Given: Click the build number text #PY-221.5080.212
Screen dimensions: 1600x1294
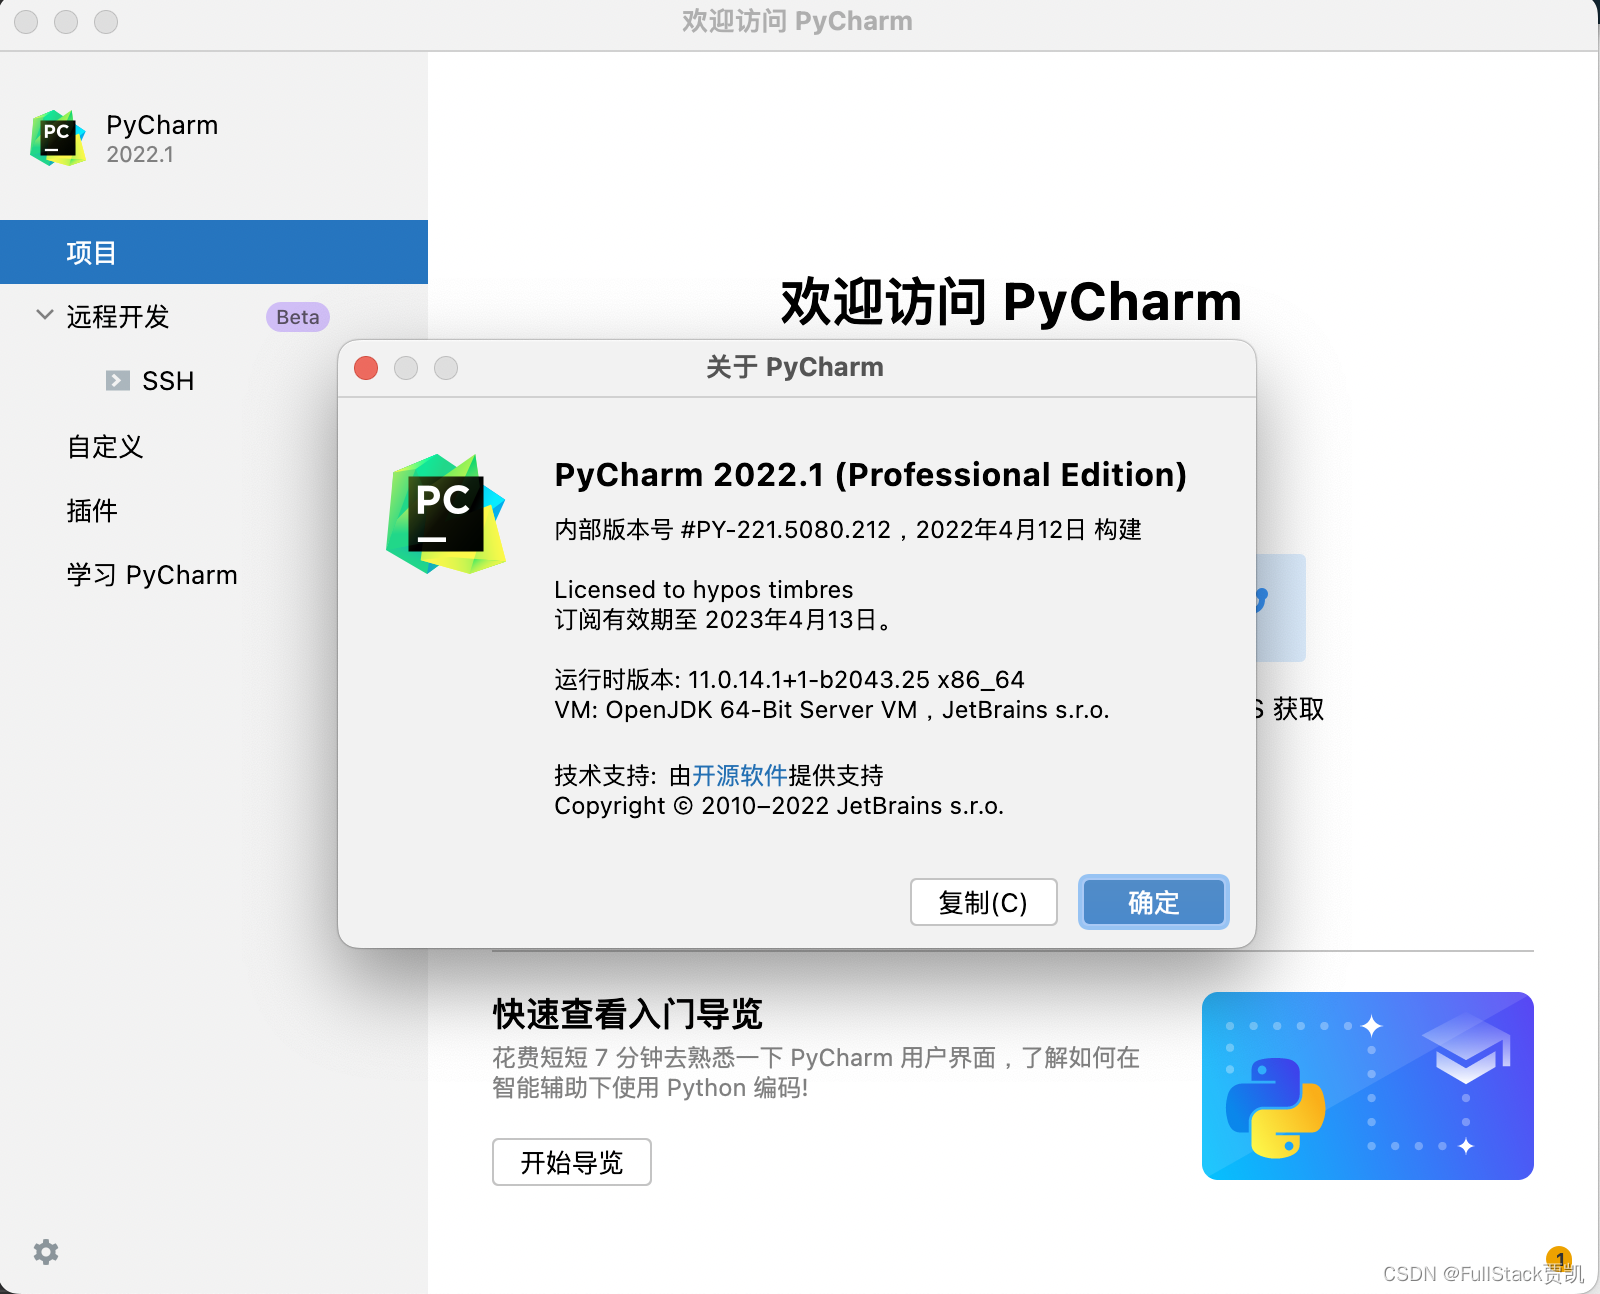Looking at the screenshot, I should 785,529.
